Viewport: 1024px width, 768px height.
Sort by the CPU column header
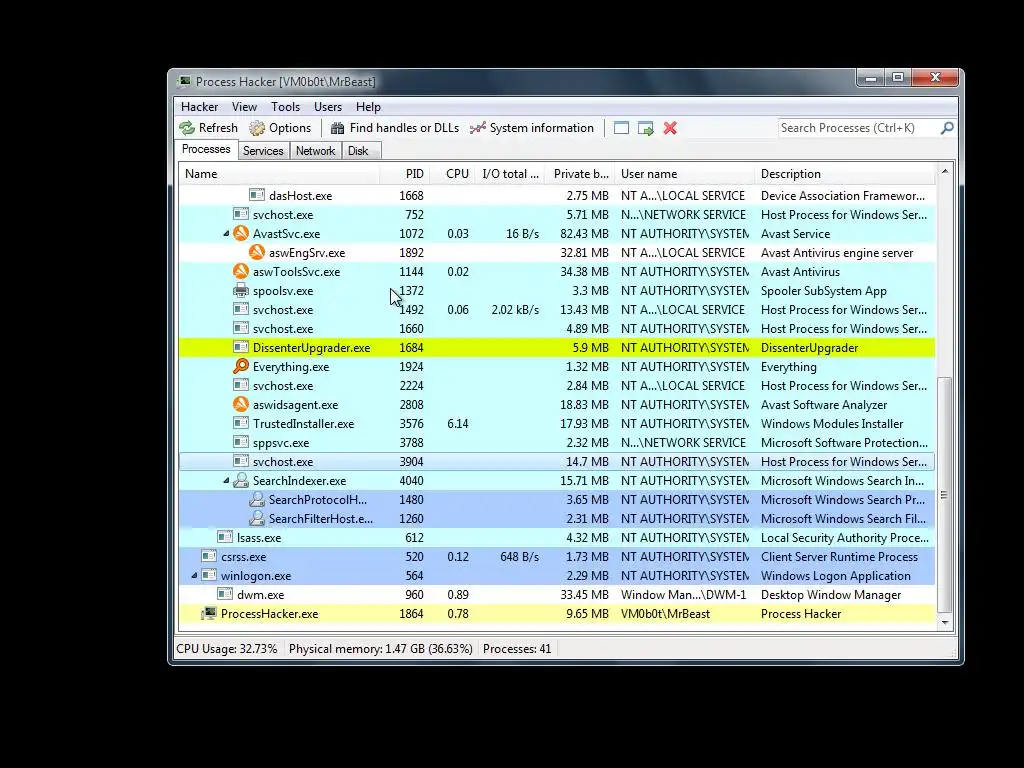tap(453, 174)
